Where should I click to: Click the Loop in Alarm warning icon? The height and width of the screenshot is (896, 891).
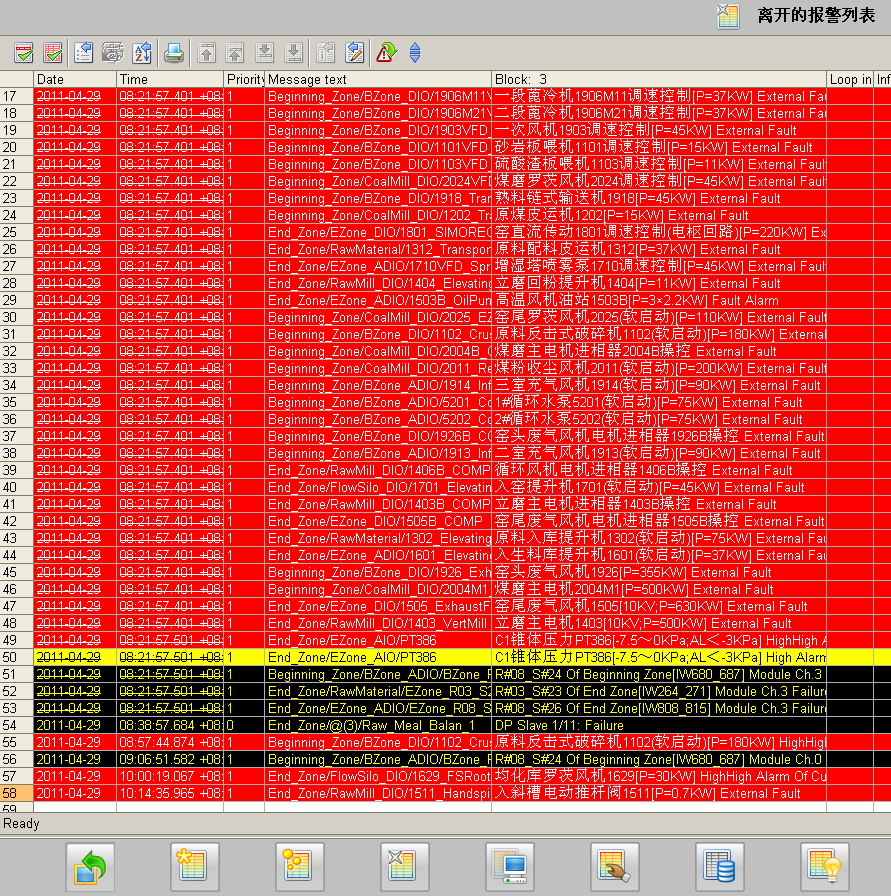point(387,53)
